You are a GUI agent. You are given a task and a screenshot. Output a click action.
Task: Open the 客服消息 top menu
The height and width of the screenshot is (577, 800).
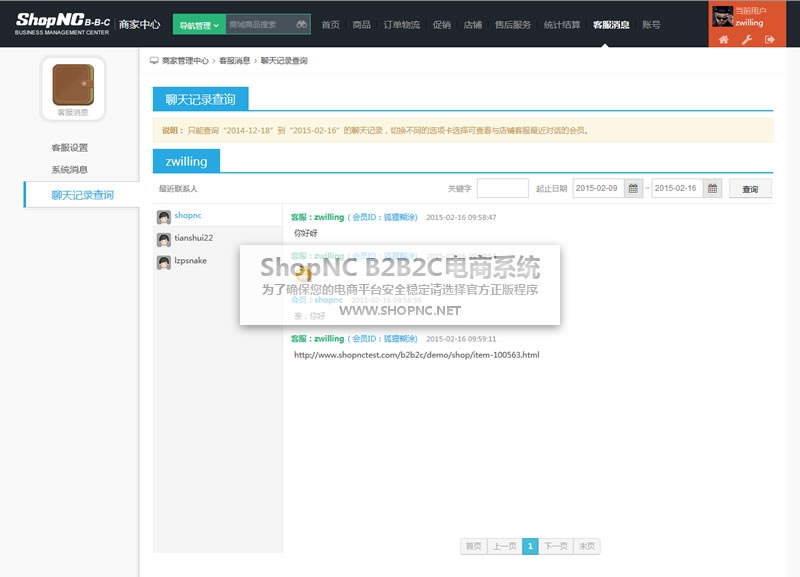611,24
